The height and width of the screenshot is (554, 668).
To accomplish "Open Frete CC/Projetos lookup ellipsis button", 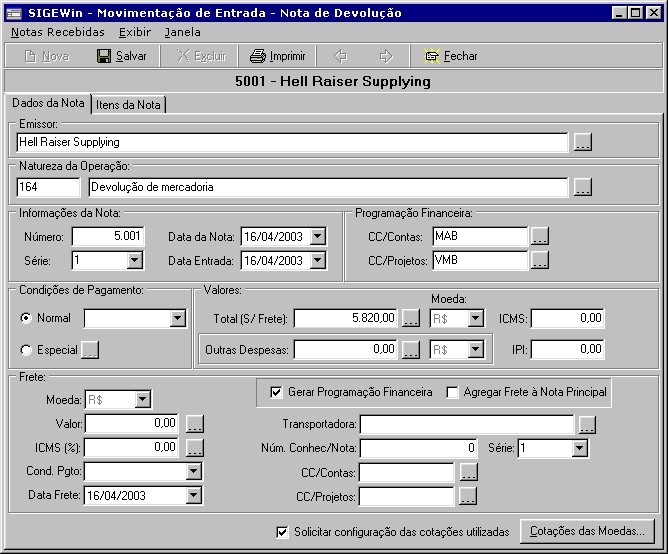I will [x=468, y=496].
